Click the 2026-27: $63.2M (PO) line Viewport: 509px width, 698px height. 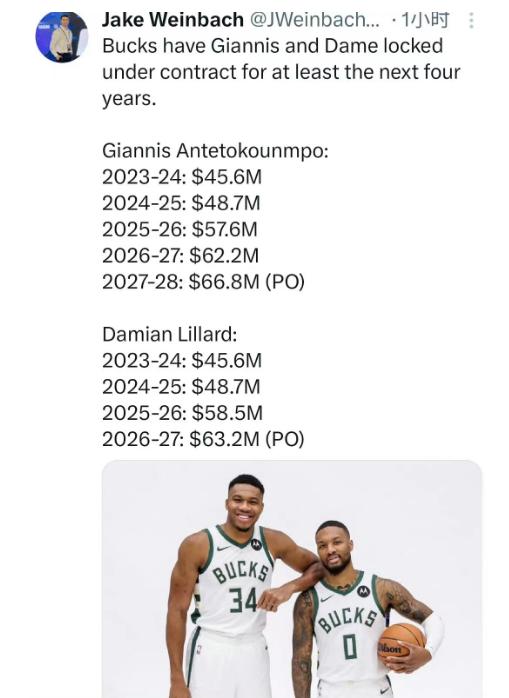coord(203,439)
